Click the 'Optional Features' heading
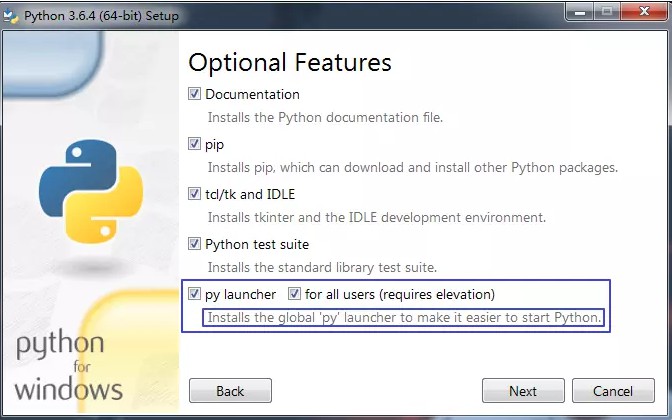 [290, 63]
